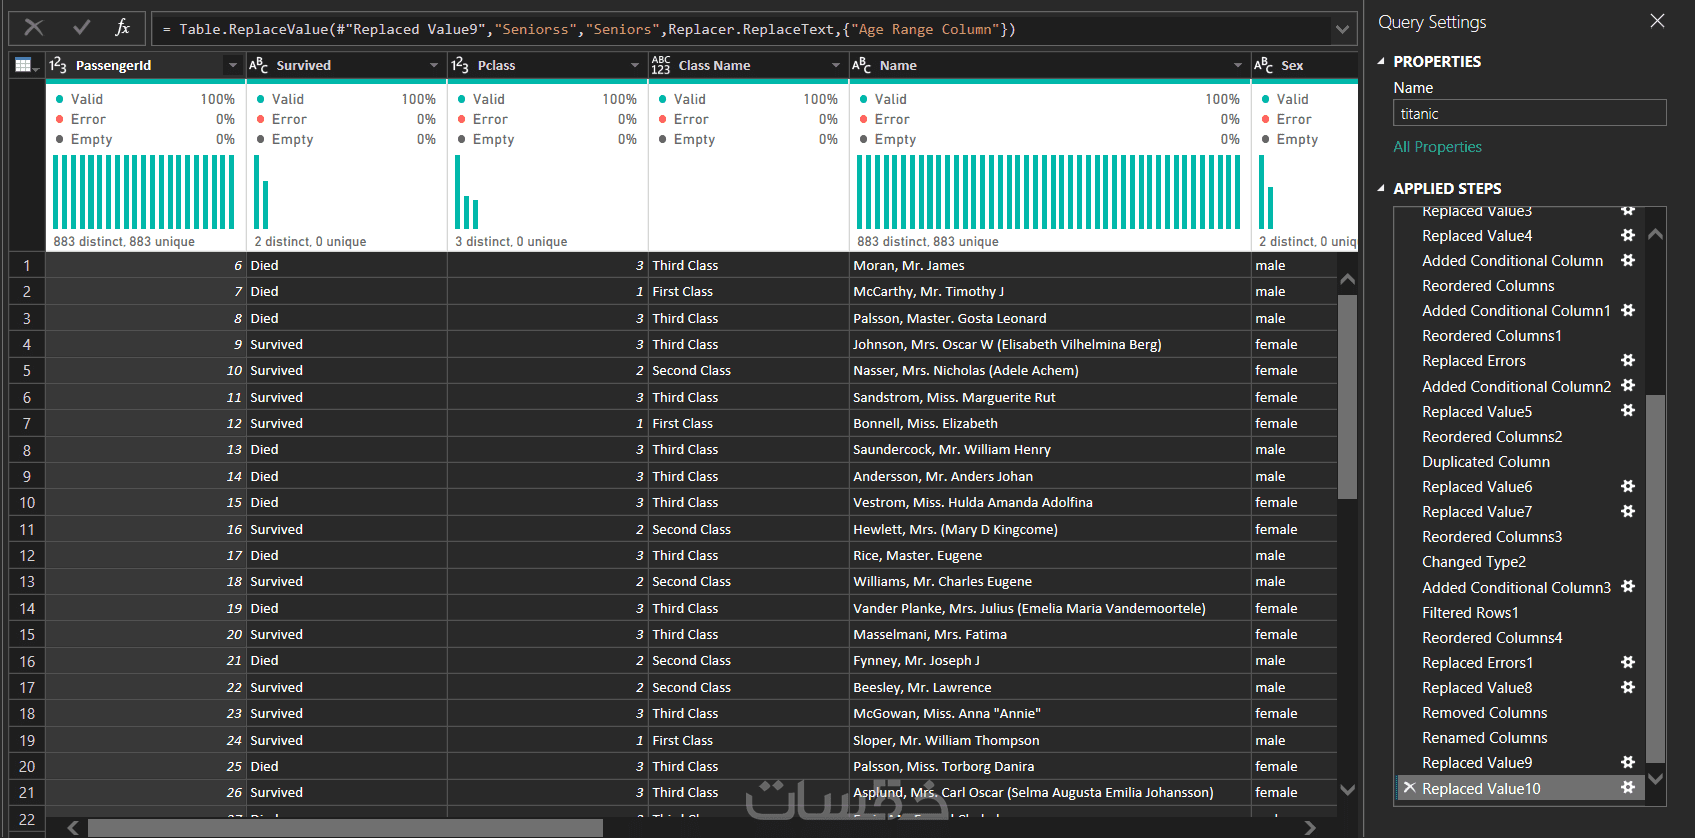Click the Sex column data type icon
1695x838 pixels.
[1263, 65]
